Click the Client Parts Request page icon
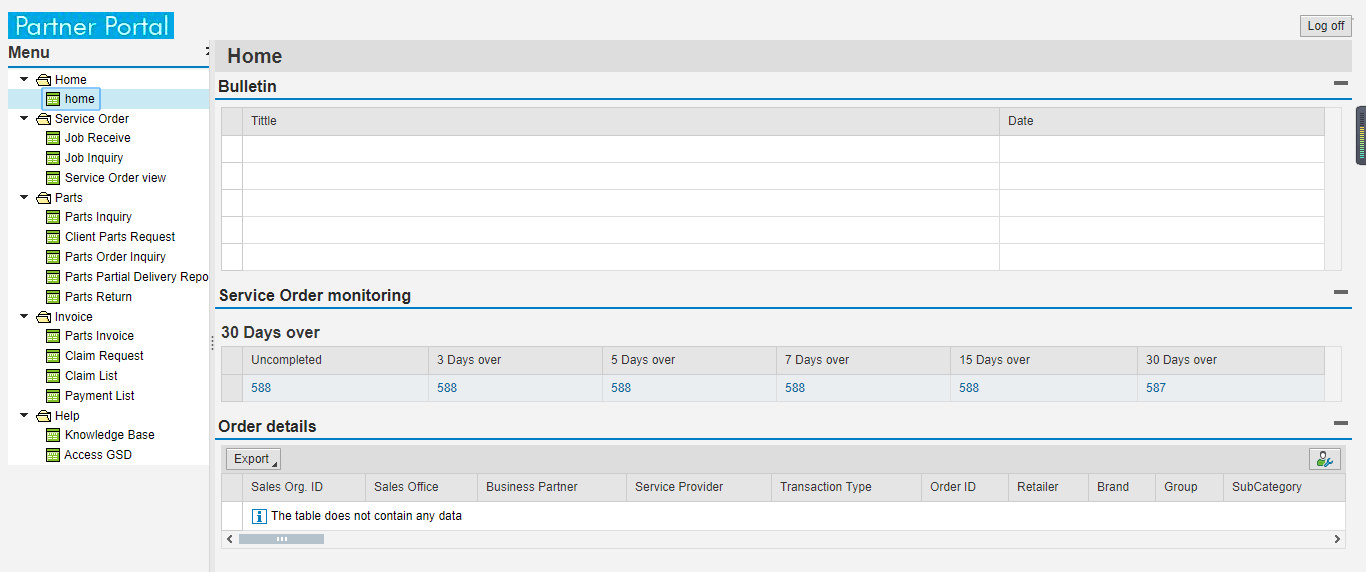 point(53,237)
